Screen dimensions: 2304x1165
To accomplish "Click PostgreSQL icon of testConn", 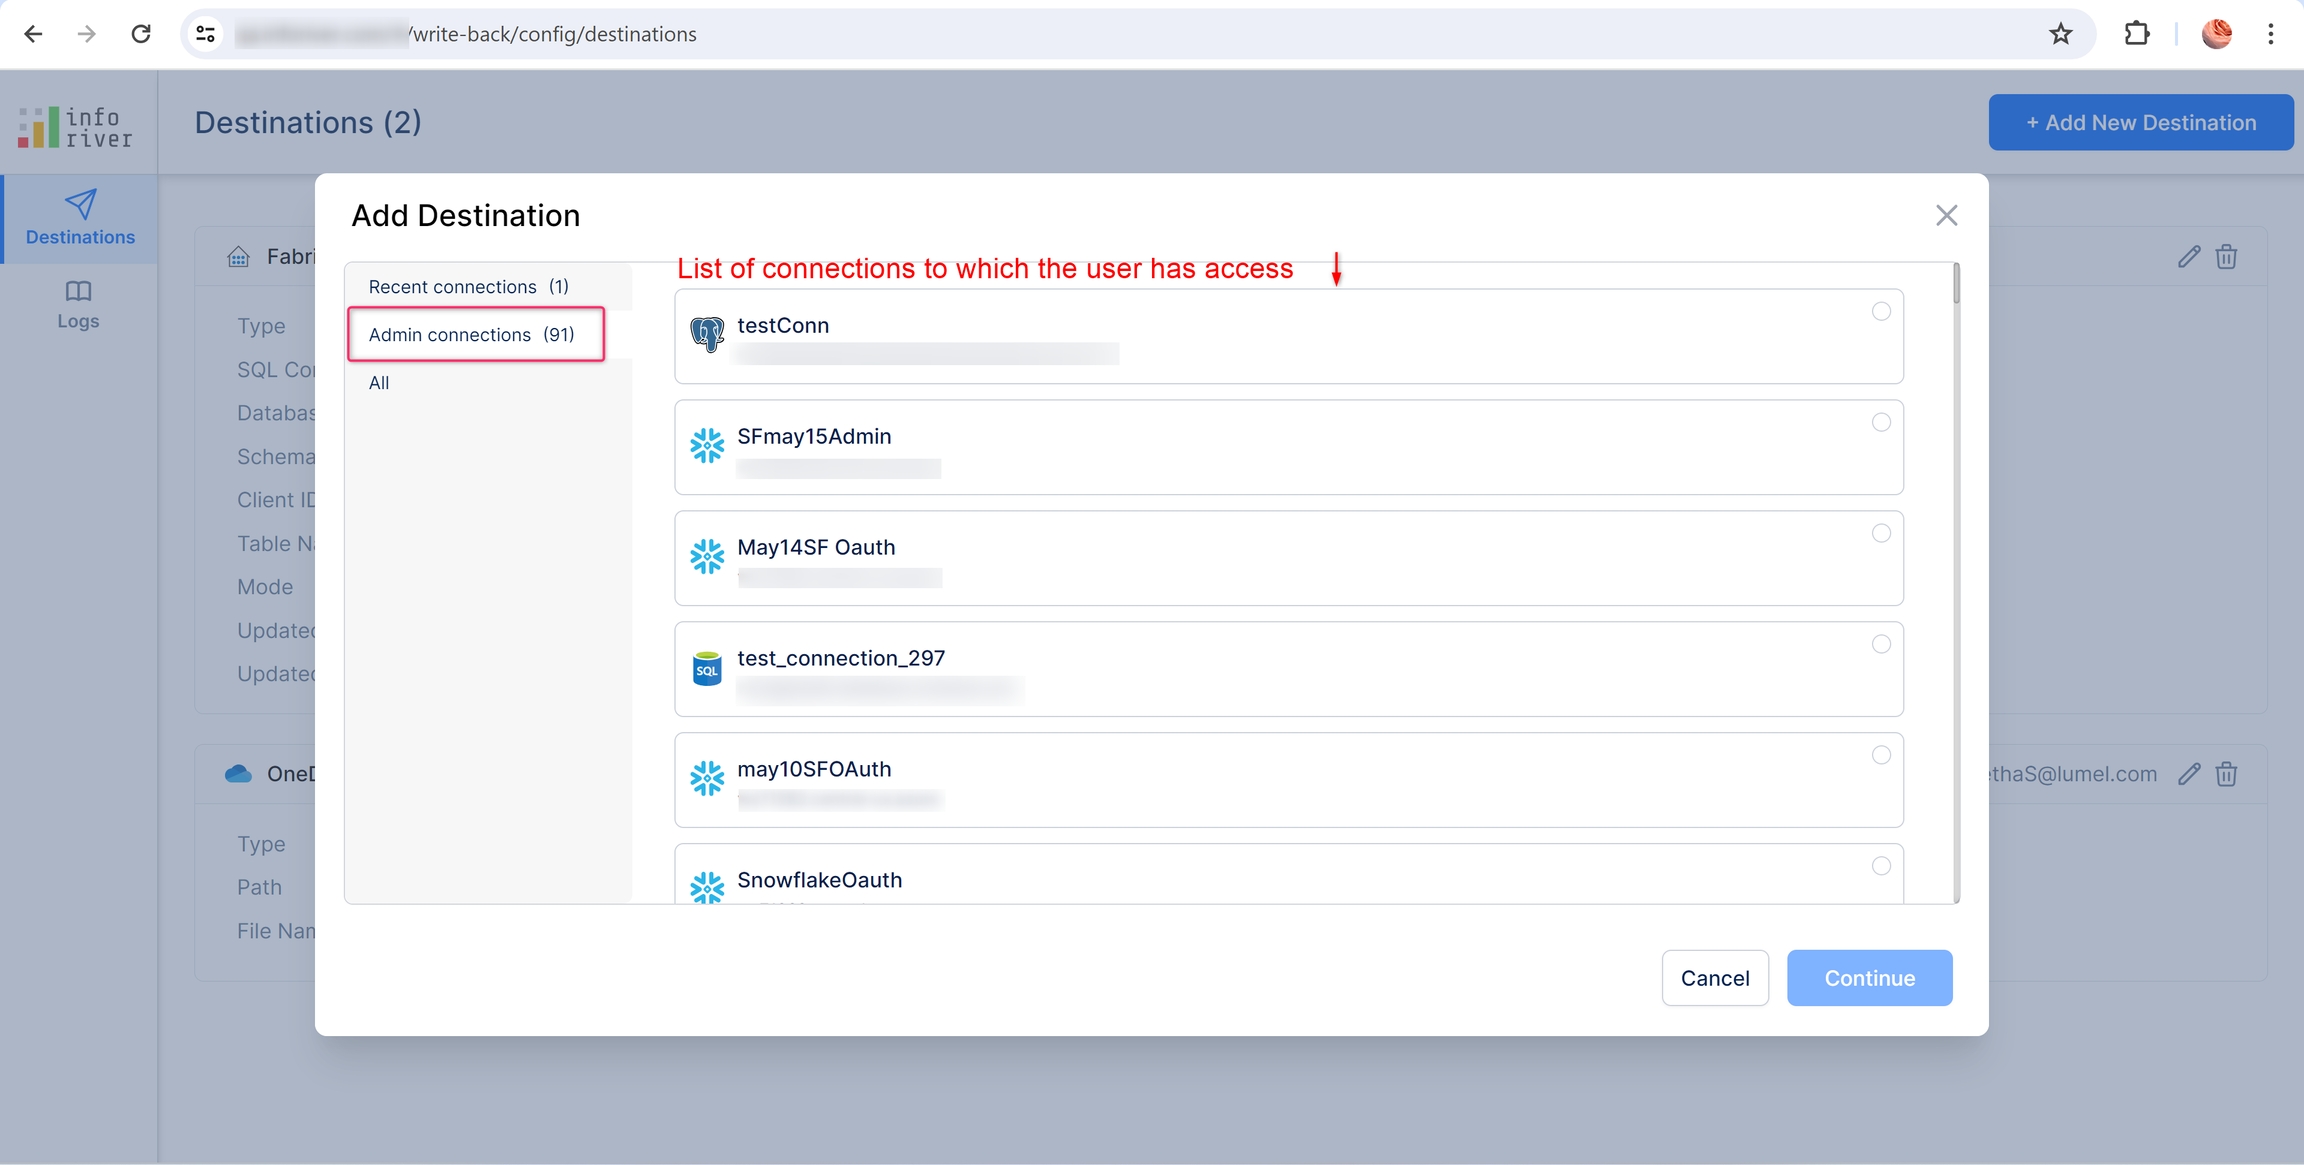I will [707, 334].
